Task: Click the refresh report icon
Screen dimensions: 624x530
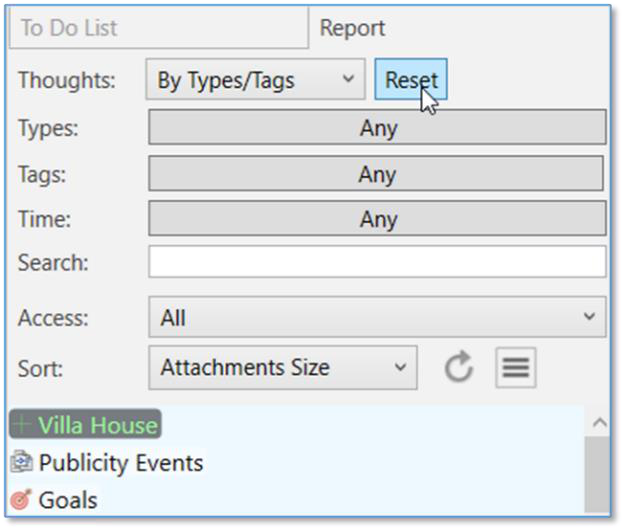Action: 458,368
